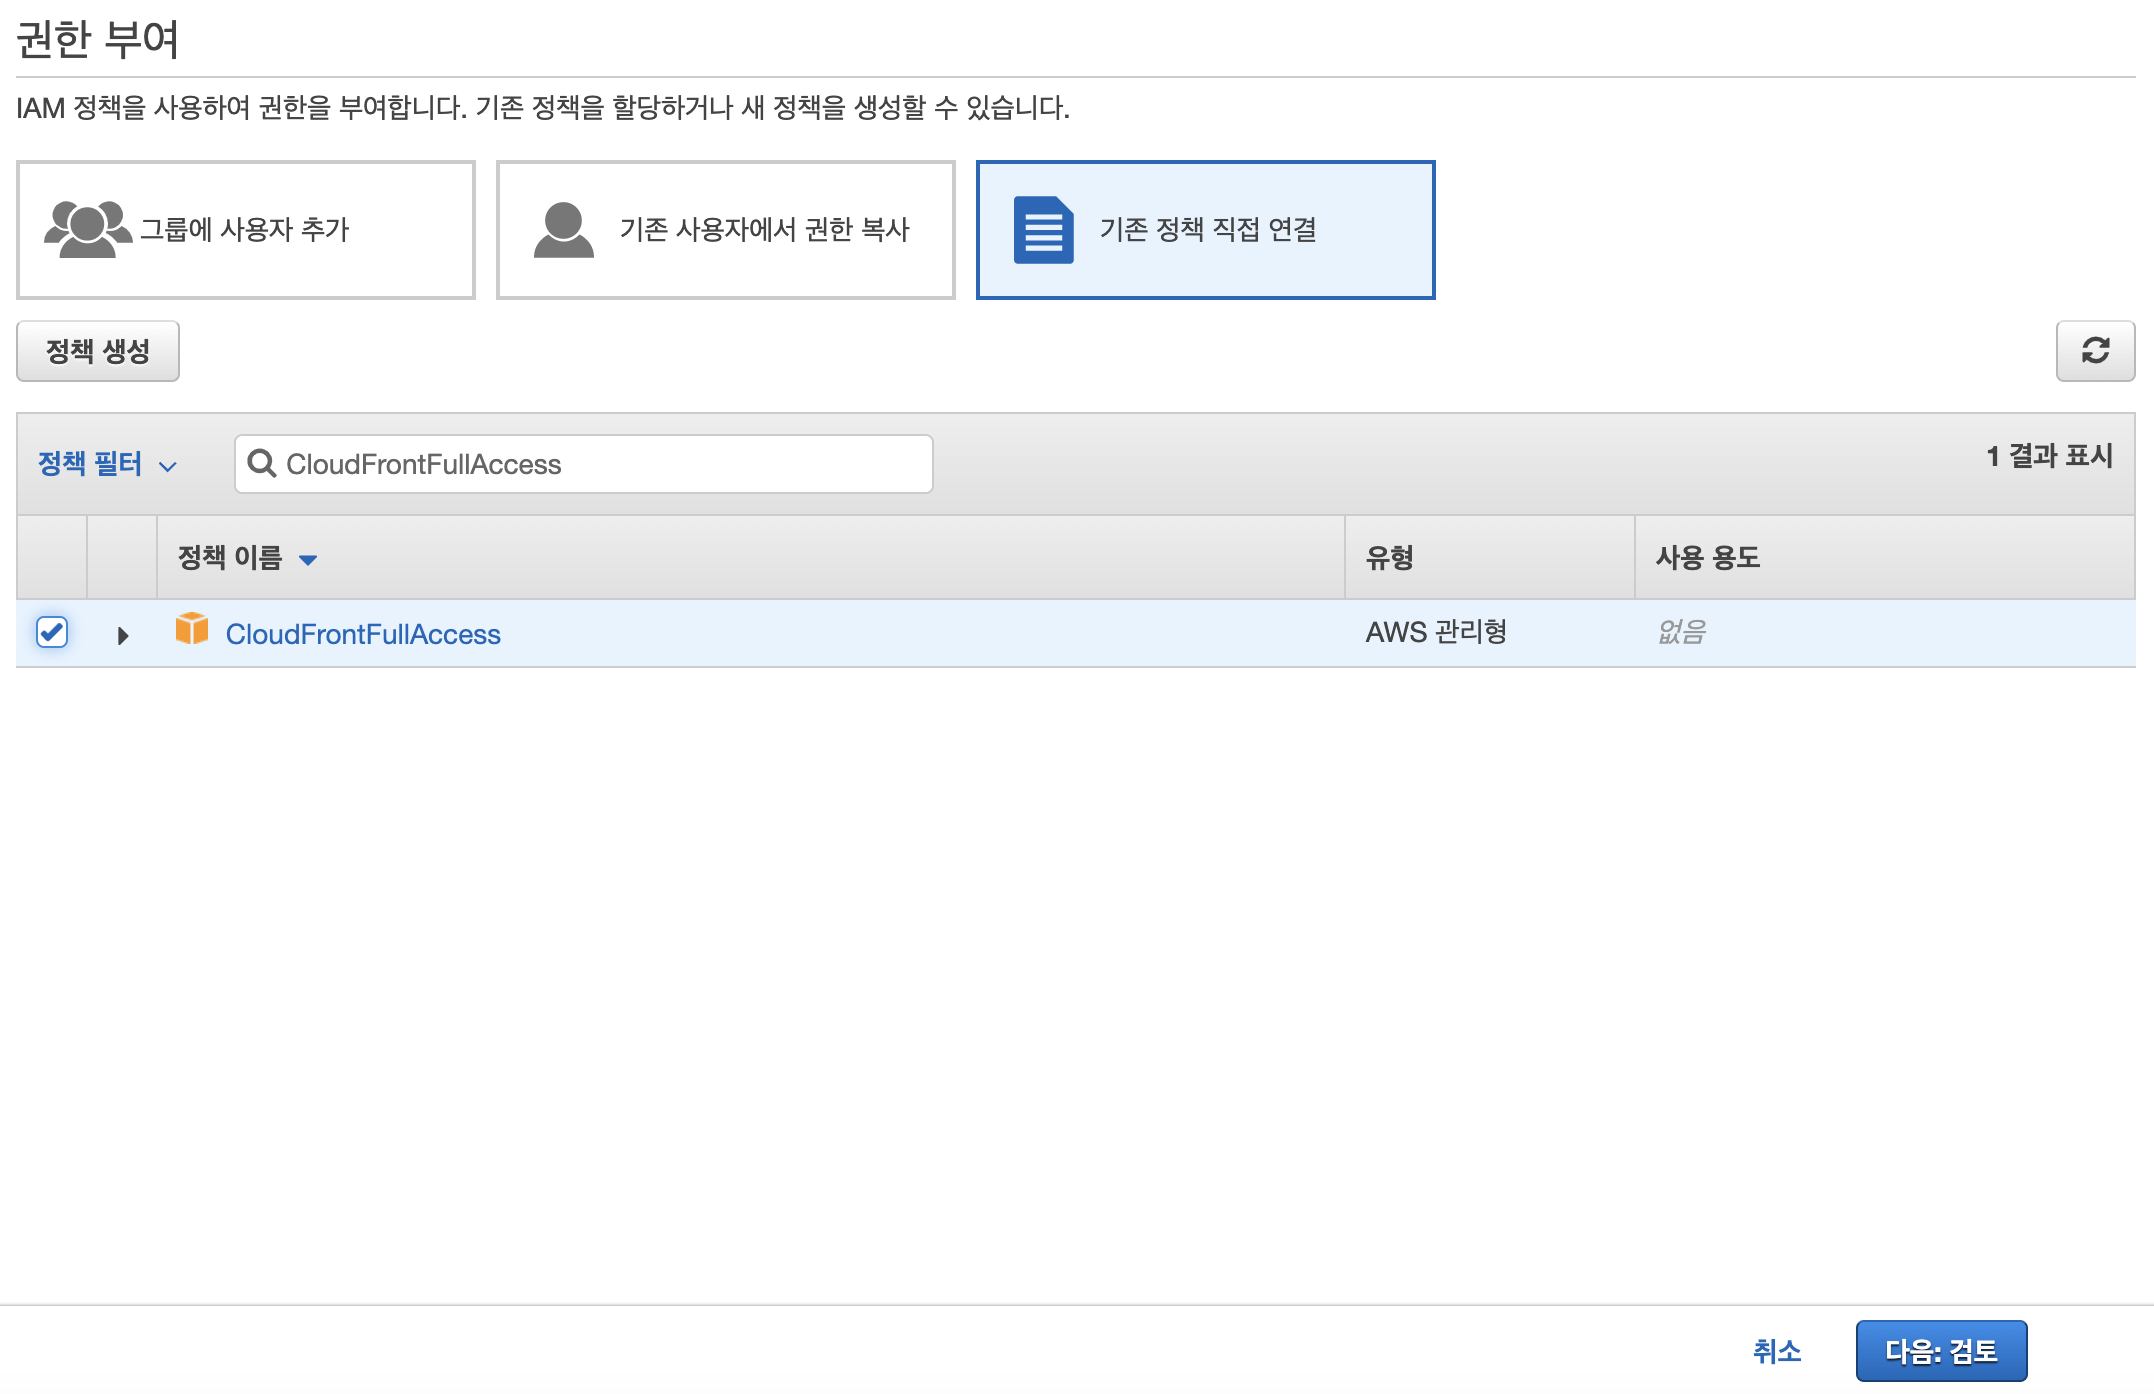This screenshot has height=1394, width=2154.
Task: Click the magnifier icon in policy search box
Action: point(263,463)
